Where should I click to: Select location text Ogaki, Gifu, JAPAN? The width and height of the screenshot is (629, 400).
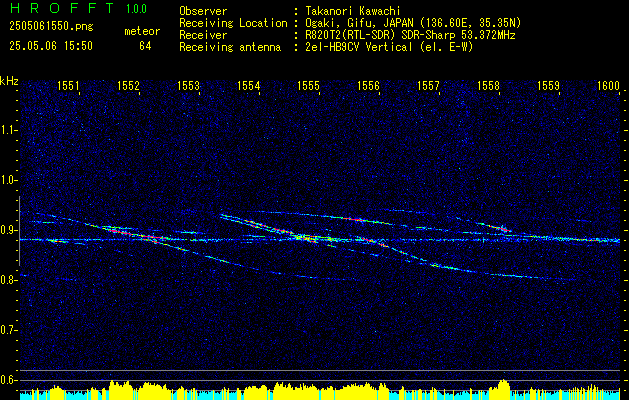tap(357, 23)
